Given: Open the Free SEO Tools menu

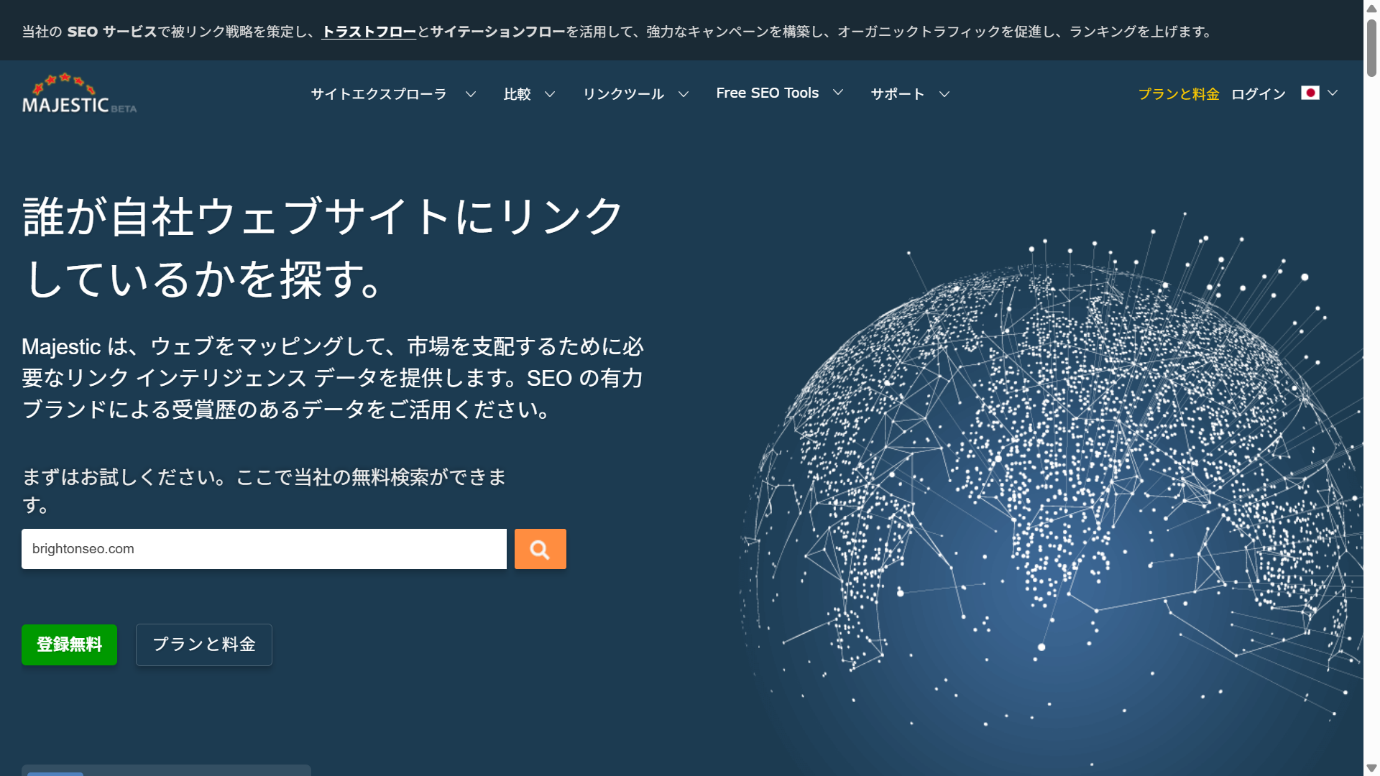Looking at the screenshot, I should 767,93.
